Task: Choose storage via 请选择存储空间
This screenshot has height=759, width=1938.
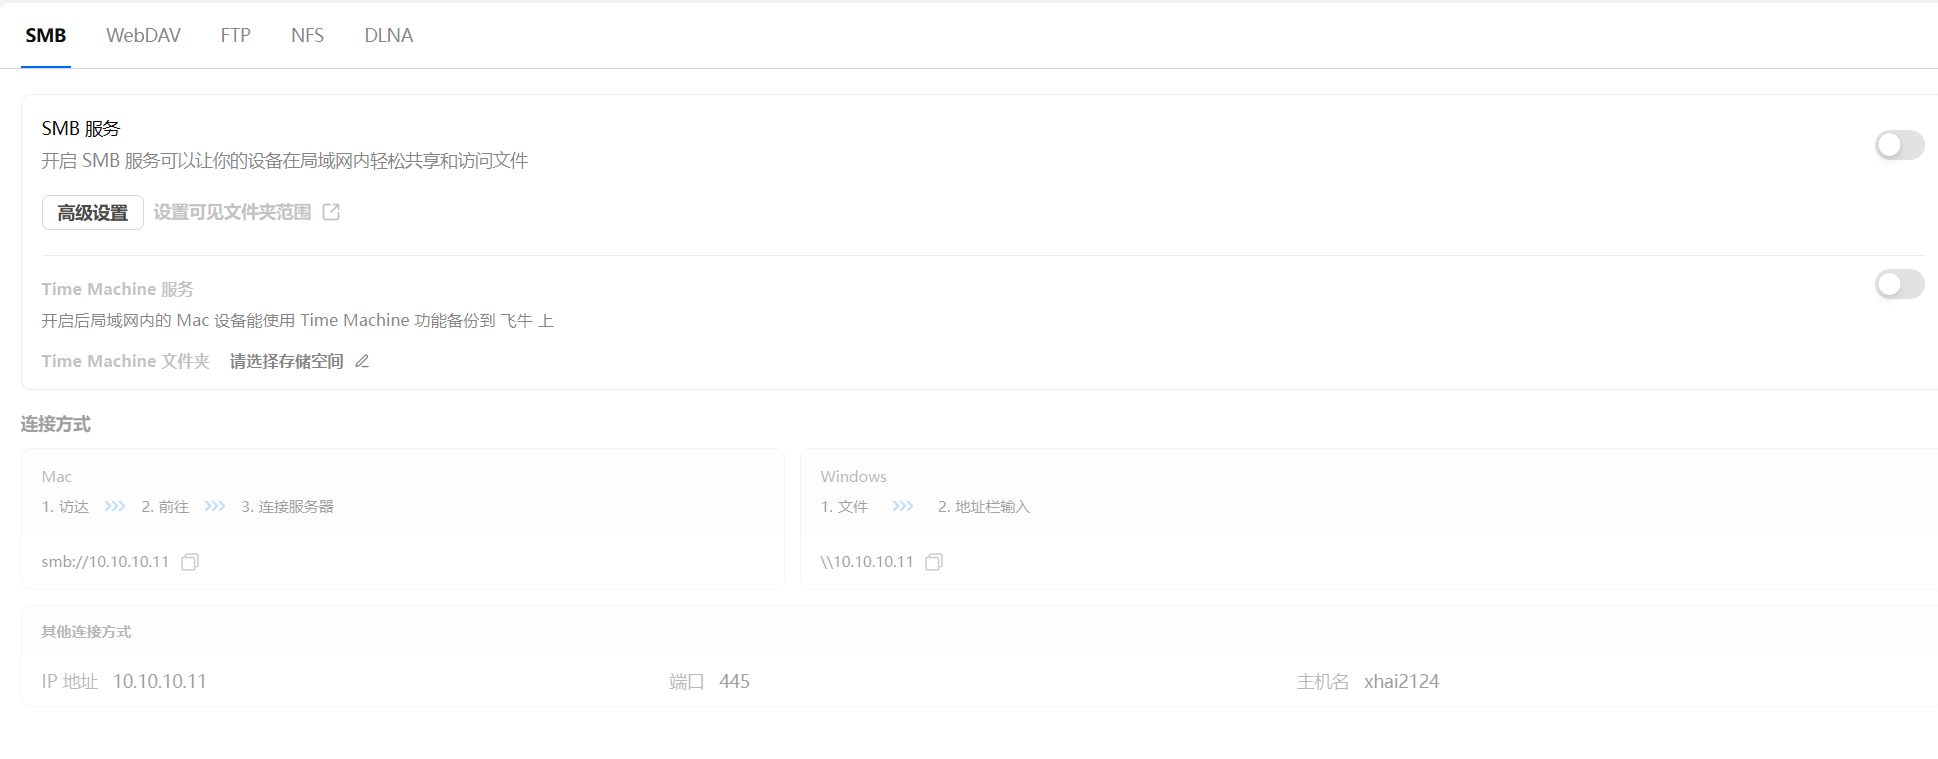Action: (x=287, y=361)
